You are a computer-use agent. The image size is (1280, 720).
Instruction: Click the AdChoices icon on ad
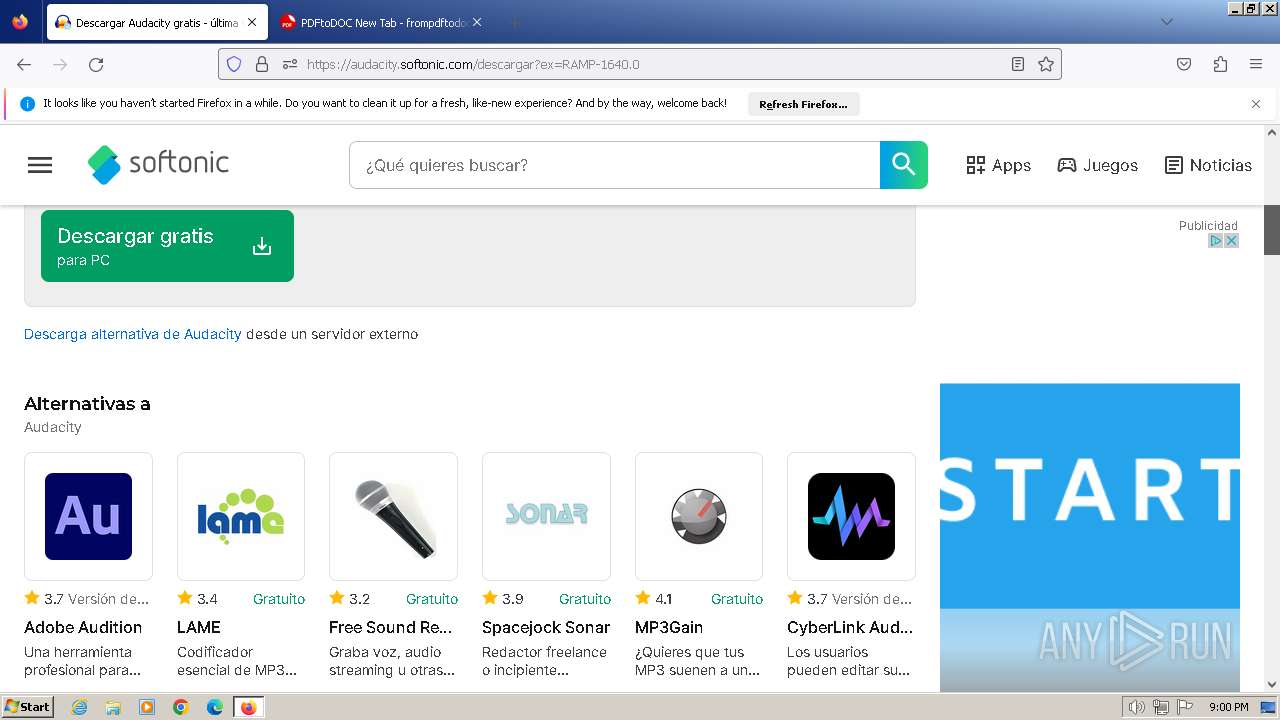(1216, 241)
